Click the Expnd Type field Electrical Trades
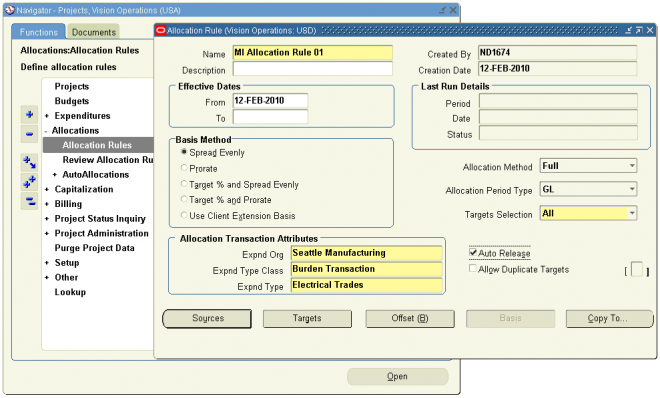Viewport: 660px width, 398px height. pos(367,285)
